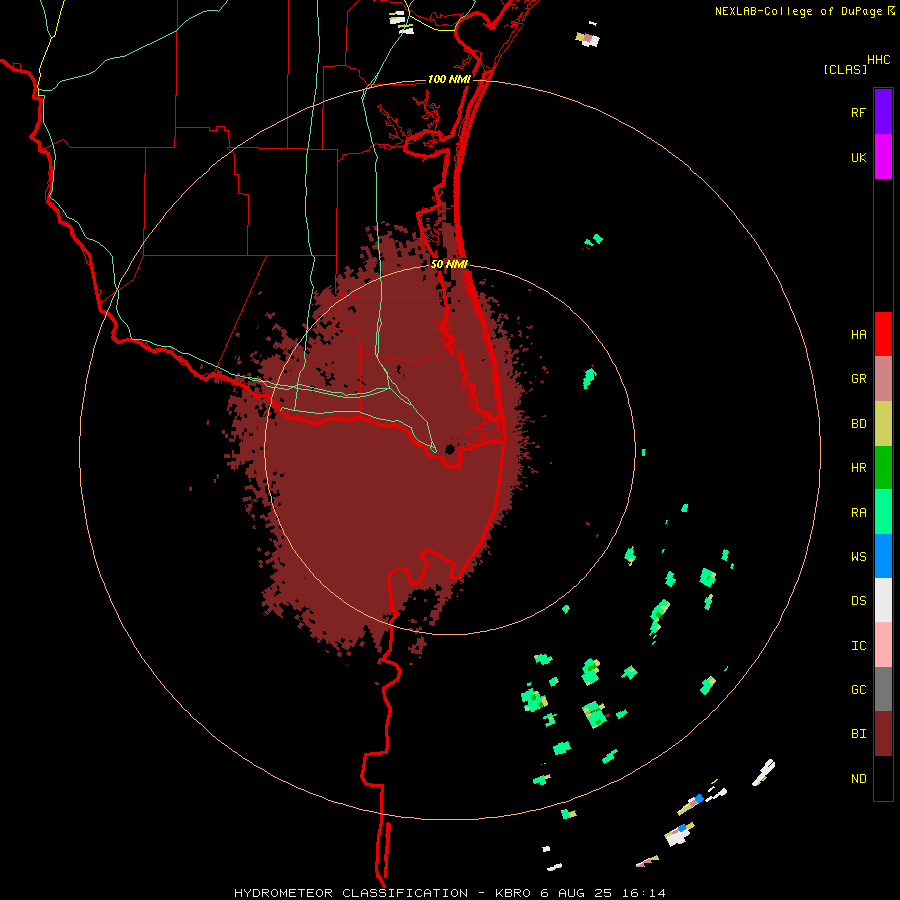This screenshot has height=900, width=900.
Task: Click the IC legend label
Action: tap(858, 646)
